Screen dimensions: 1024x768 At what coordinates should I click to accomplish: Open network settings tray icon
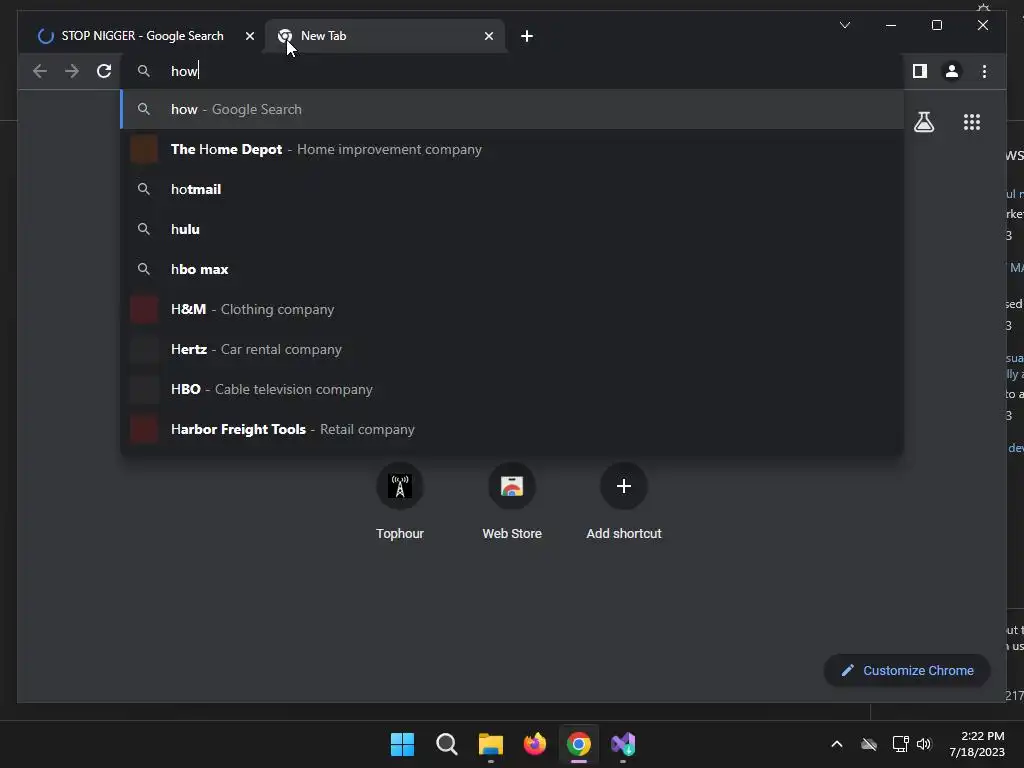(x=901, y=744)
